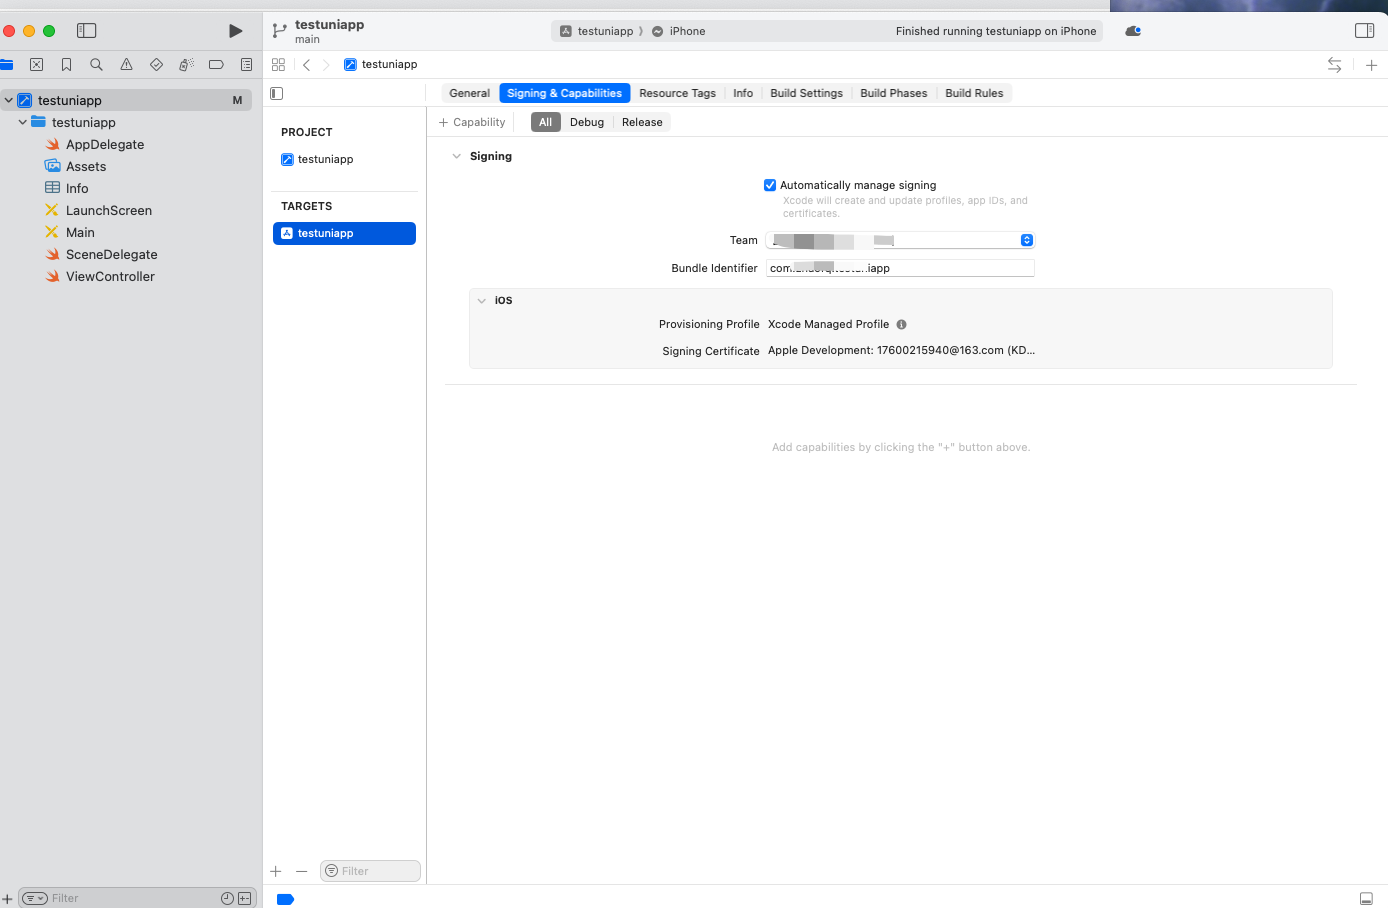Image resolution: width=1388 pixels, height=908 pixels.
Task: Go back in editor history
Action: coord(306,65)
